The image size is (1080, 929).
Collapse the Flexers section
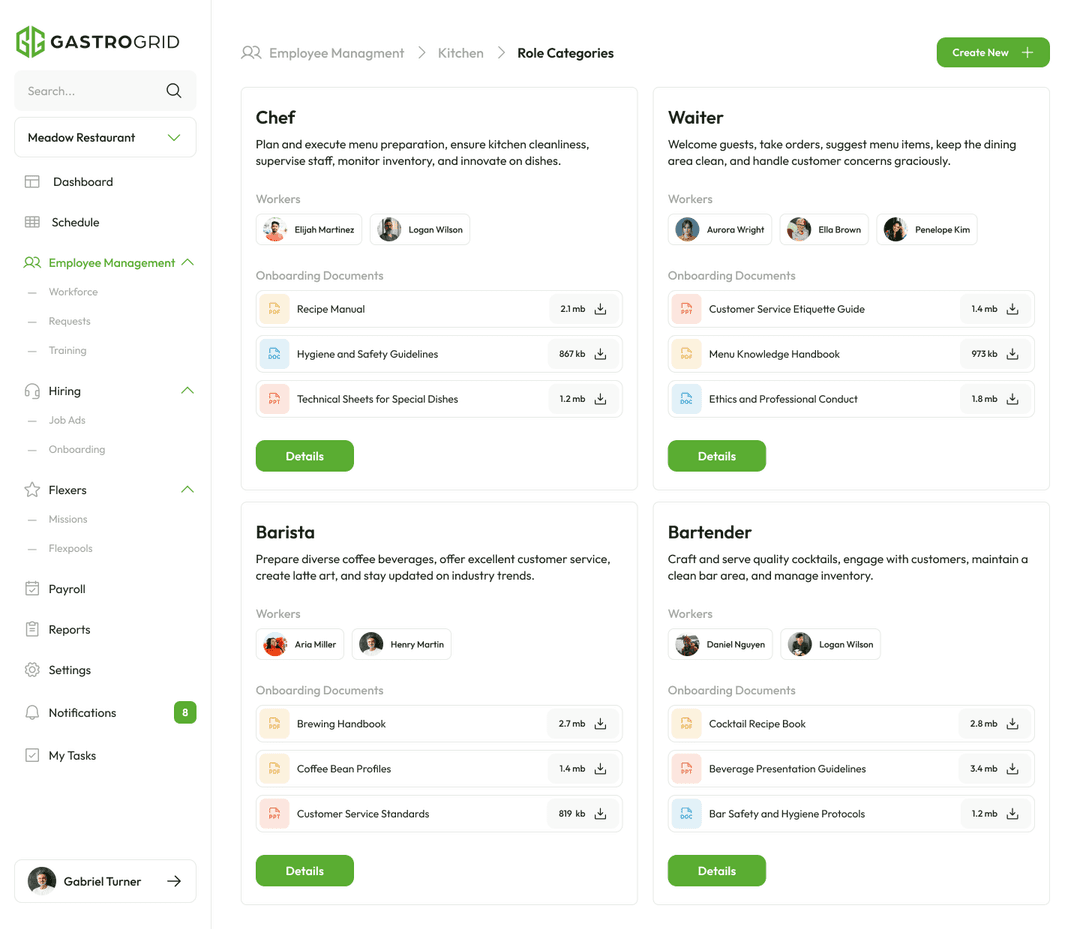tap(186, 489)
